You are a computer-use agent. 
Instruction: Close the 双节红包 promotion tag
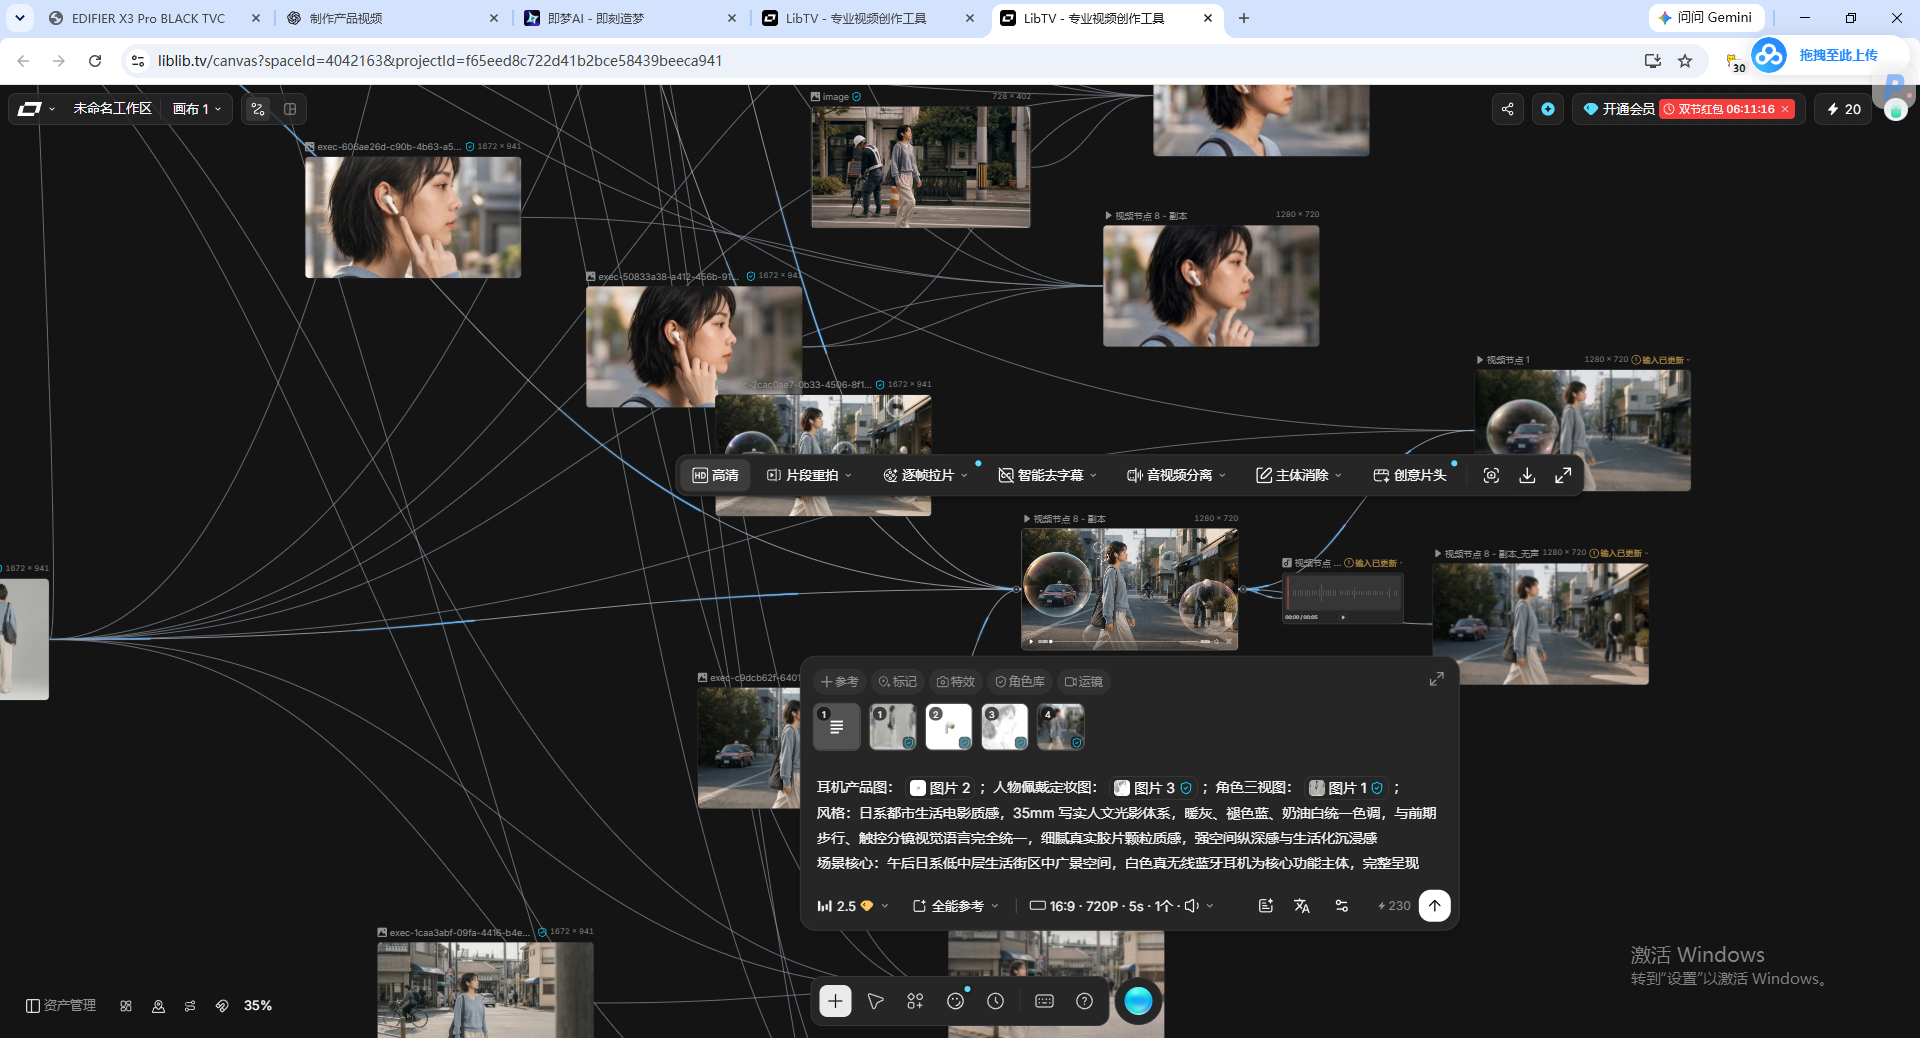tap(1785, 109)
